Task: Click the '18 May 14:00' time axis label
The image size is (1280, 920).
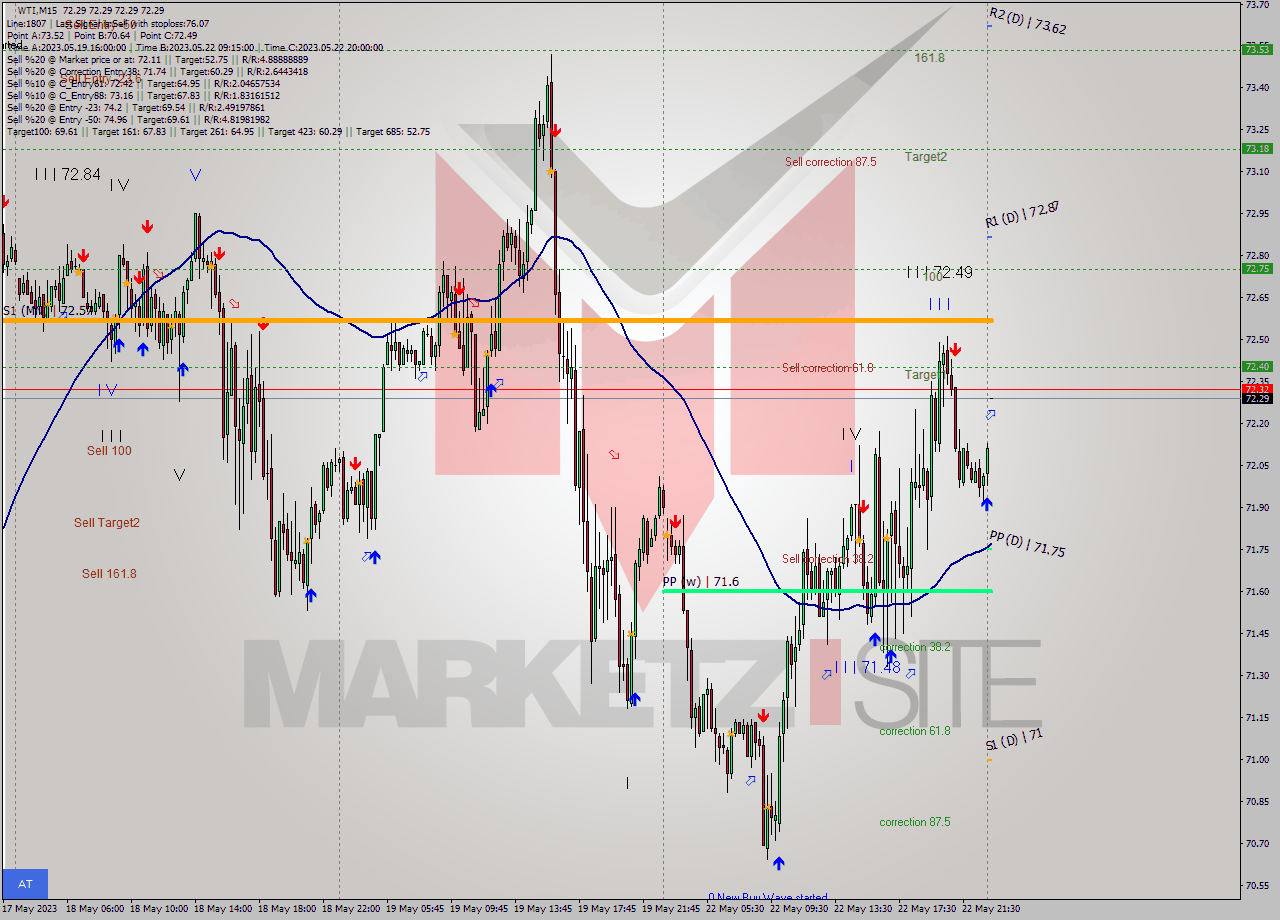Action: [222, 909]
